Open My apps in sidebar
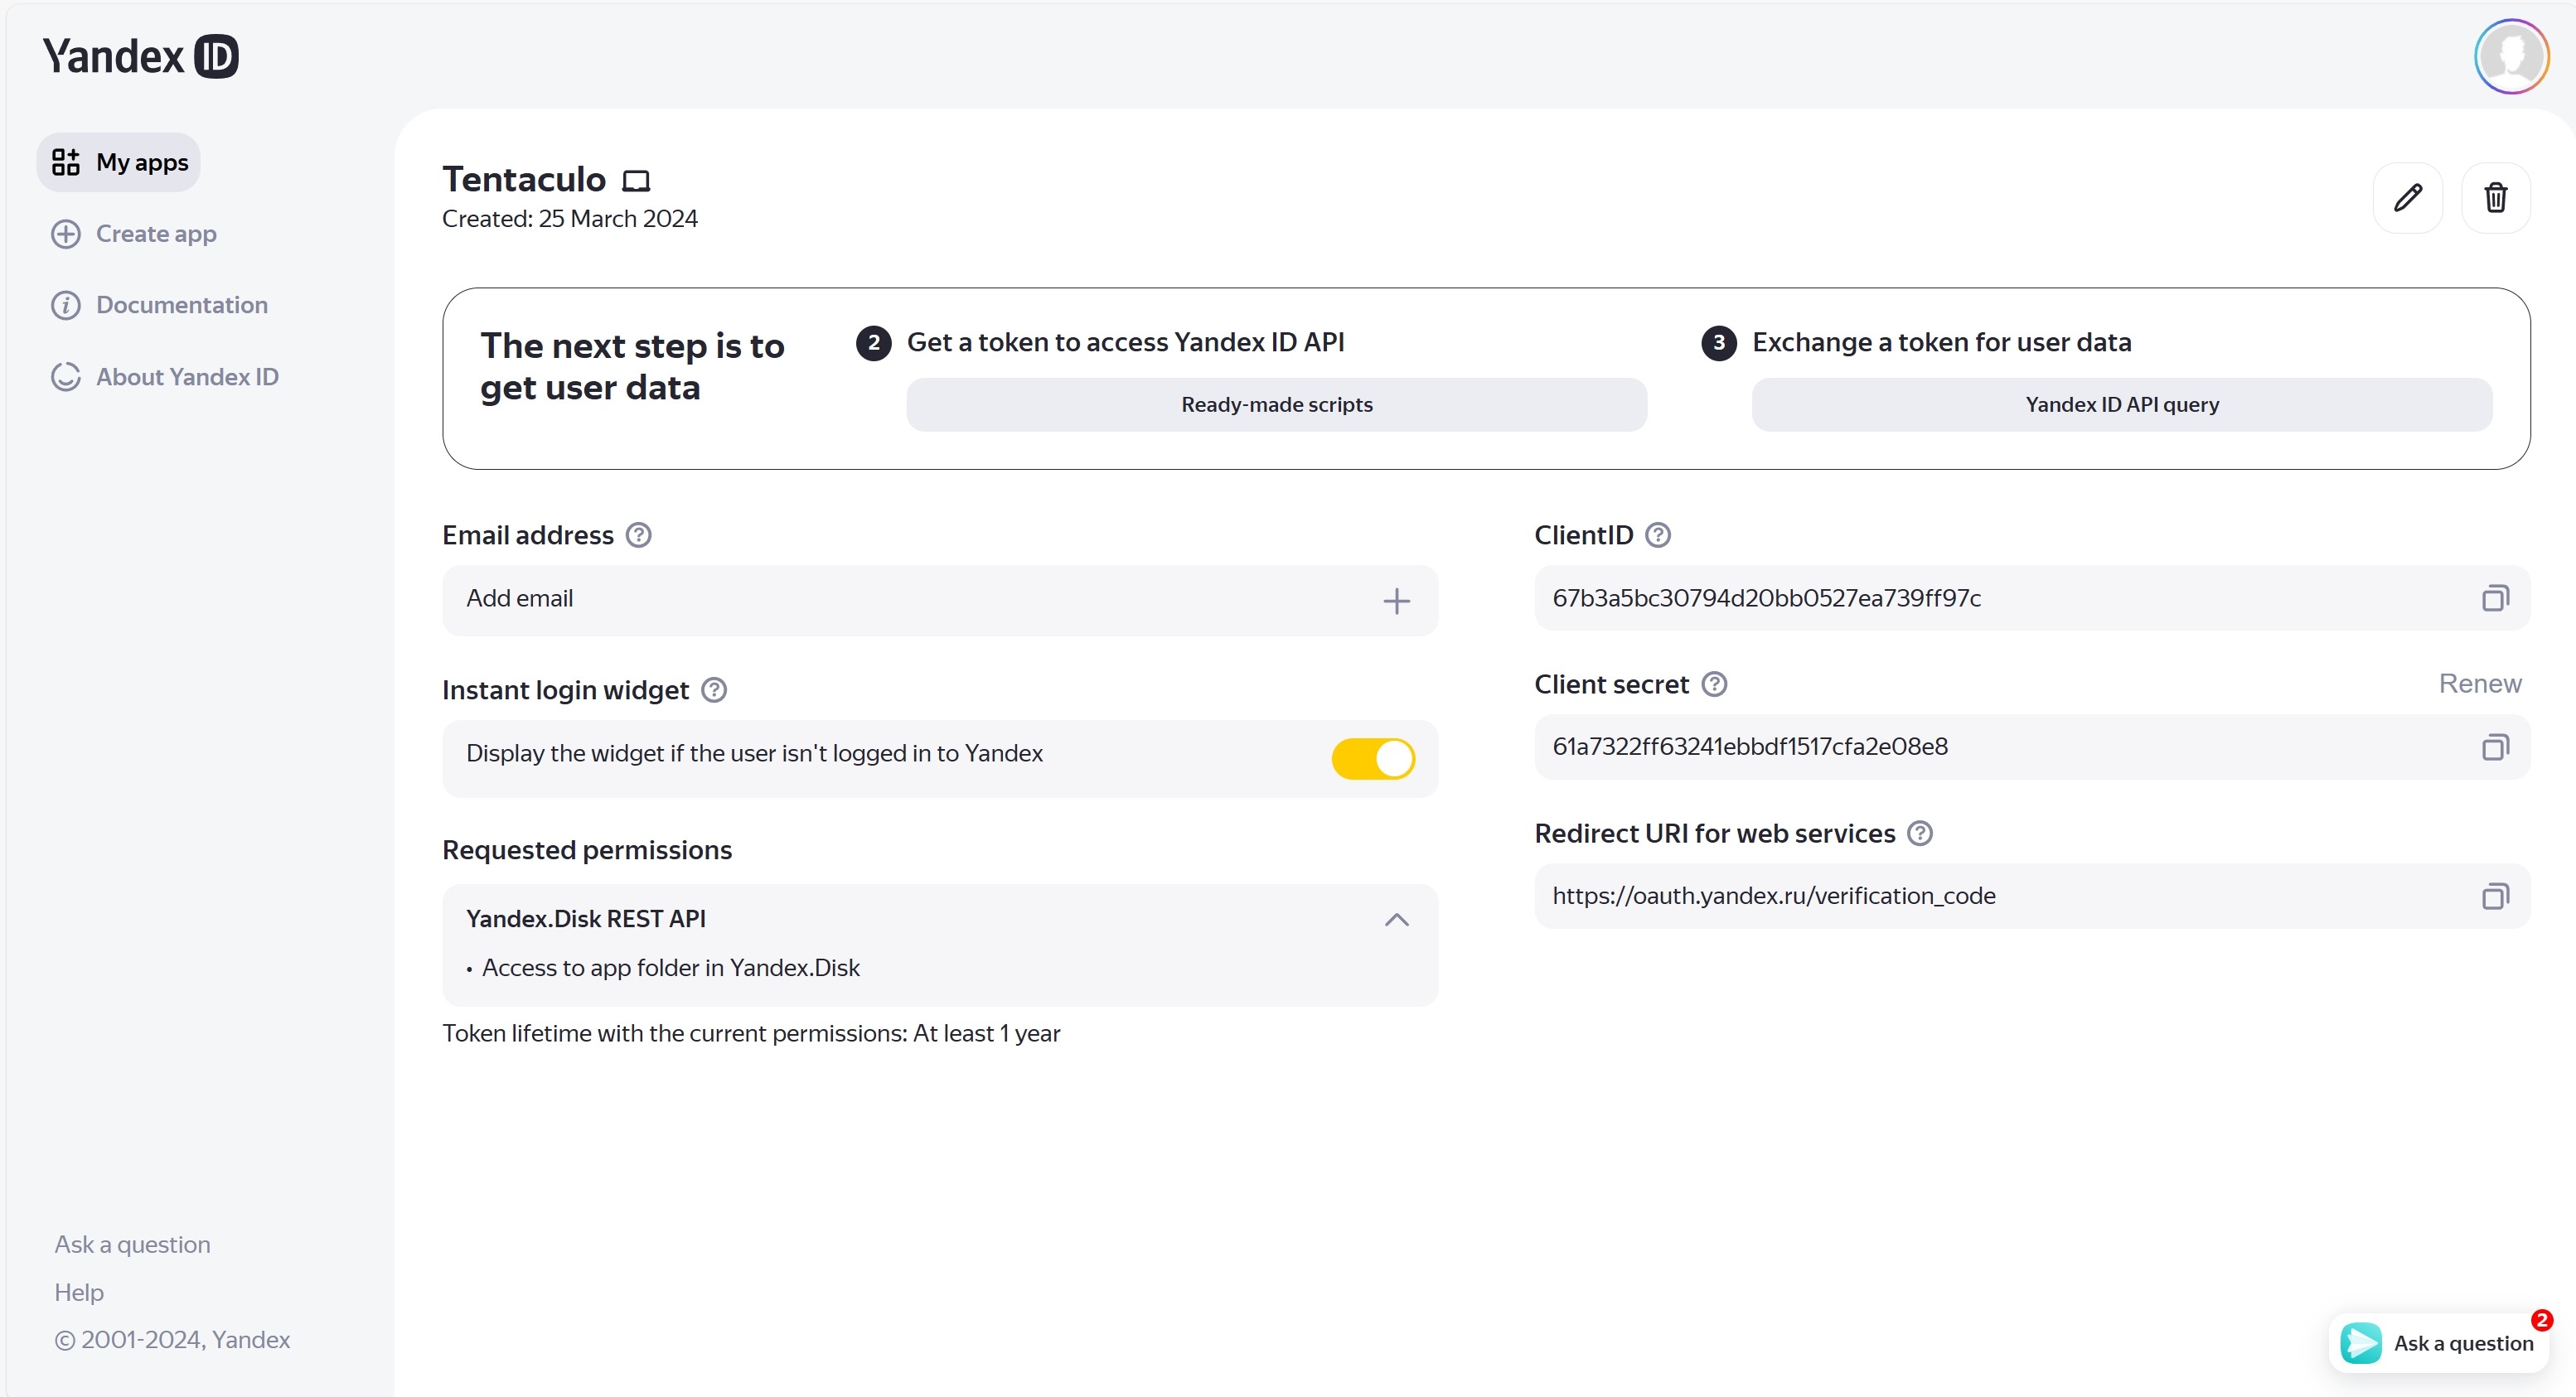The image size is (2576, 1397). point(119,162)
